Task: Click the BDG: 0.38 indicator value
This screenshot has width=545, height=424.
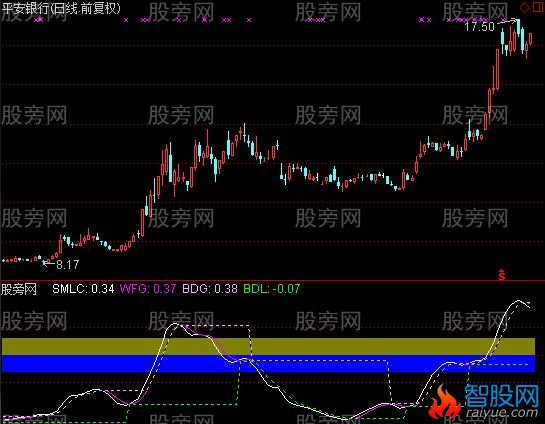Action: 210,289
